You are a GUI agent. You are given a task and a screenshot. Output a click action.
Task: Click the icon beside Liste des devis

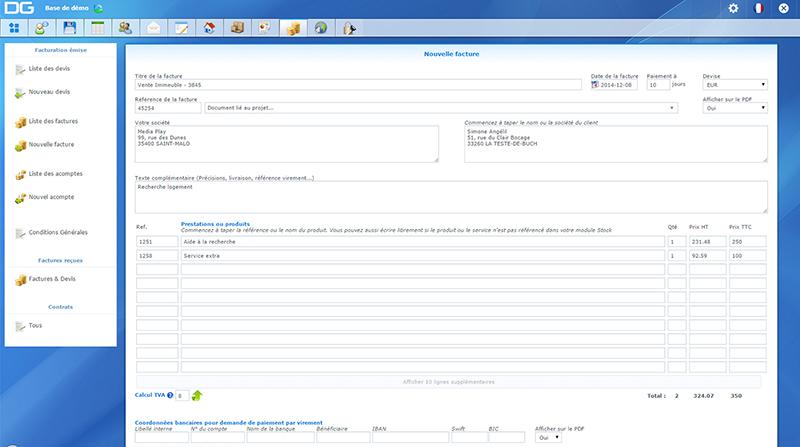point(20,69)
